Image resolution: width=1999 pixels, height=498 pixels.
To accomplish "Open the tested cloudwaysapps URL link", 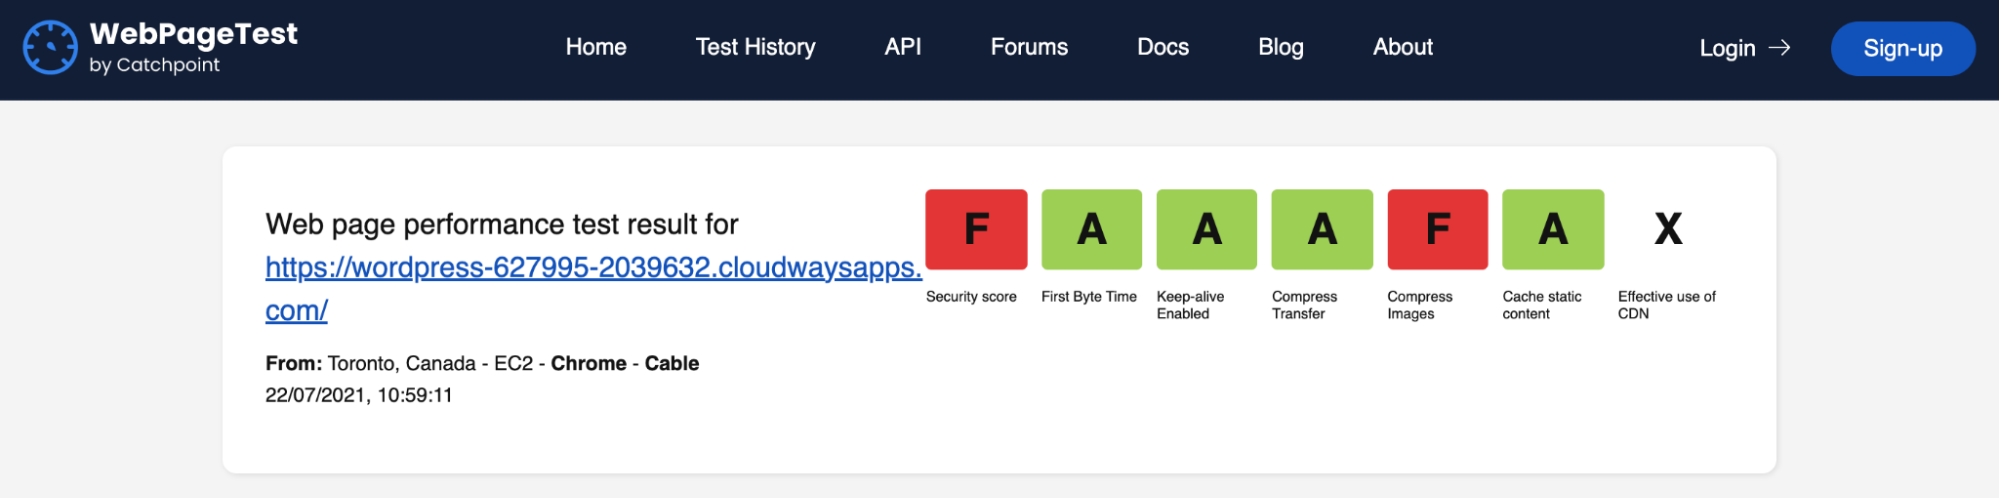I will [593, 289].
